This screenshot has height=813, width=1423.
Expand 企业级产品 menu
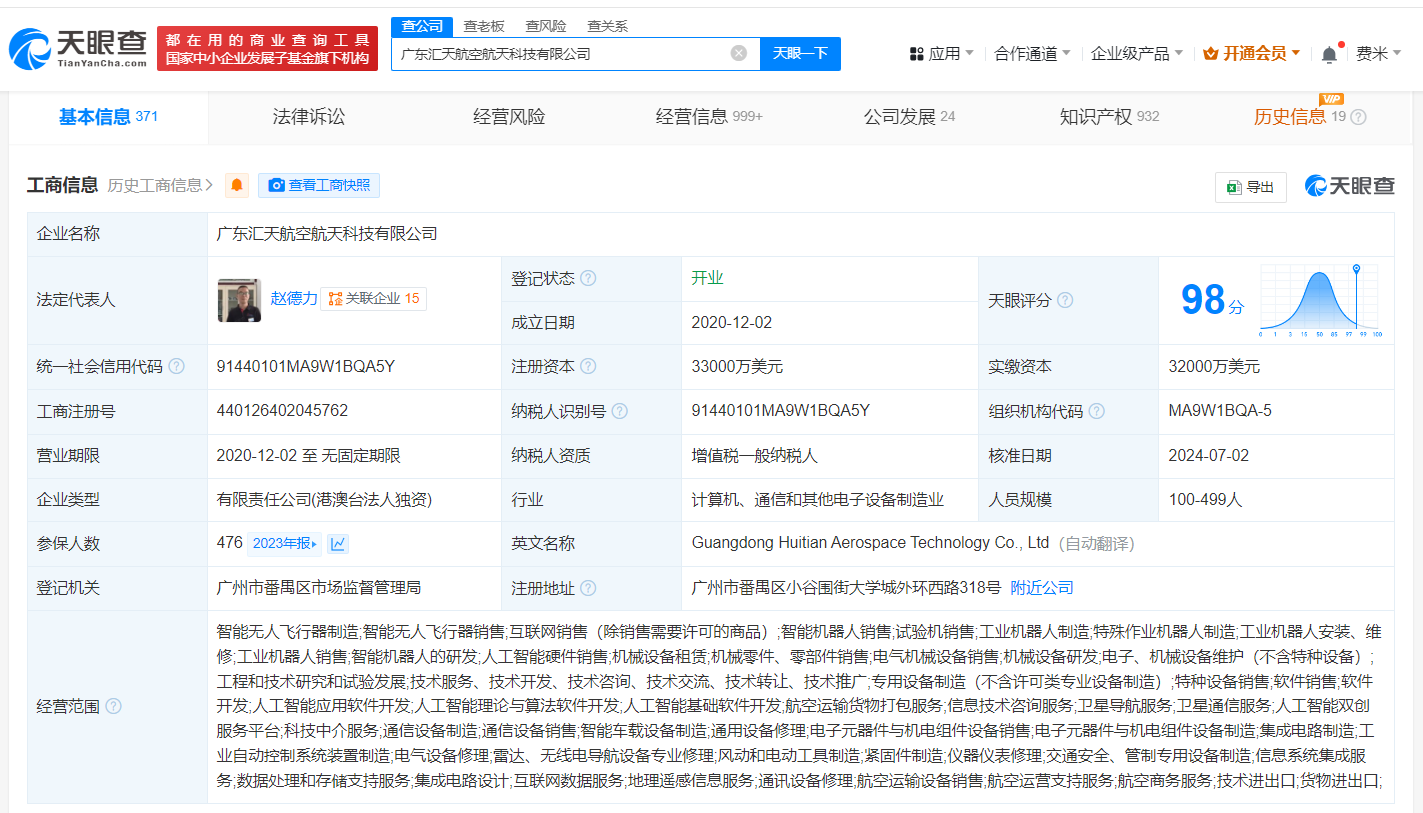coord(1136,54)
